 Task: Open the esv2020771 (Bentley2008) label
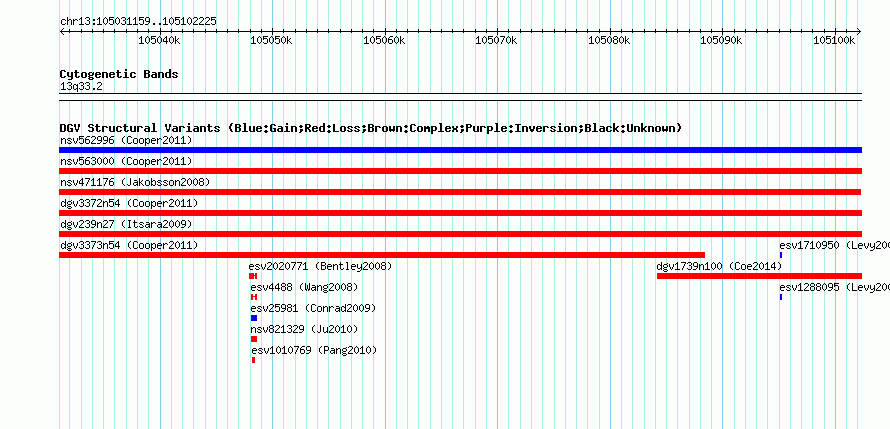click(x=320, y=266)
